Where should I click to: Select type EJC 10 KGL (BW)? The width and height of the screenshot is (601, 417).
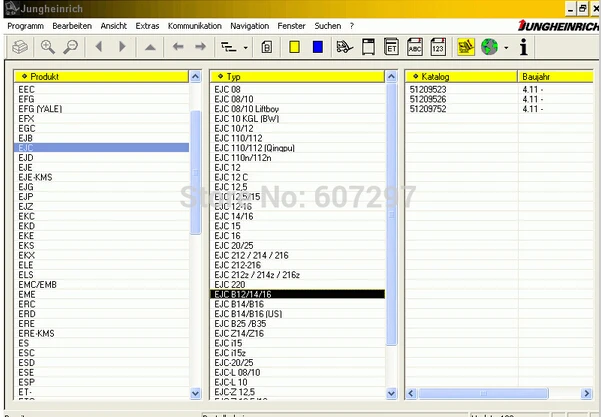tap(297, 119)
